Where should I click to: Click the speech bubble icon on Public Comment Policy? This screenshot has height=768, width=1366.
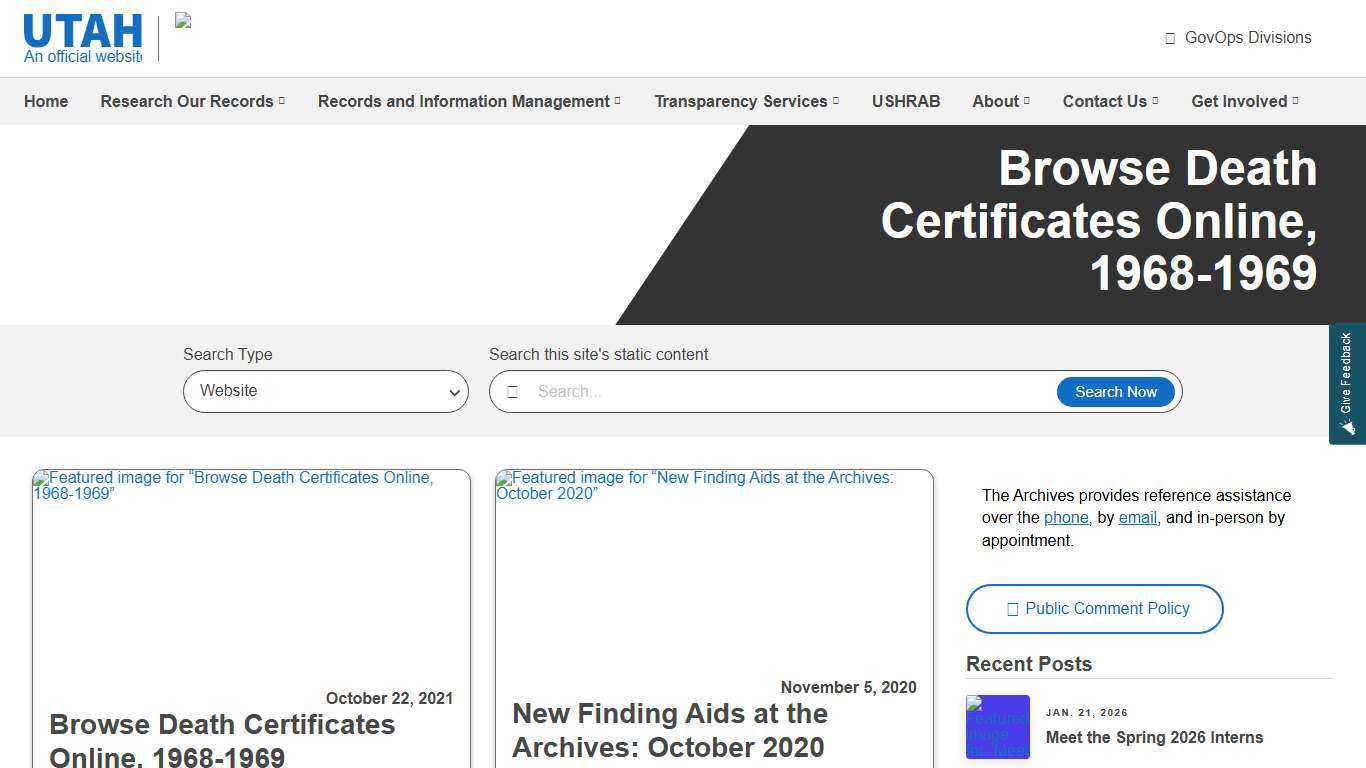[1012, 608]
